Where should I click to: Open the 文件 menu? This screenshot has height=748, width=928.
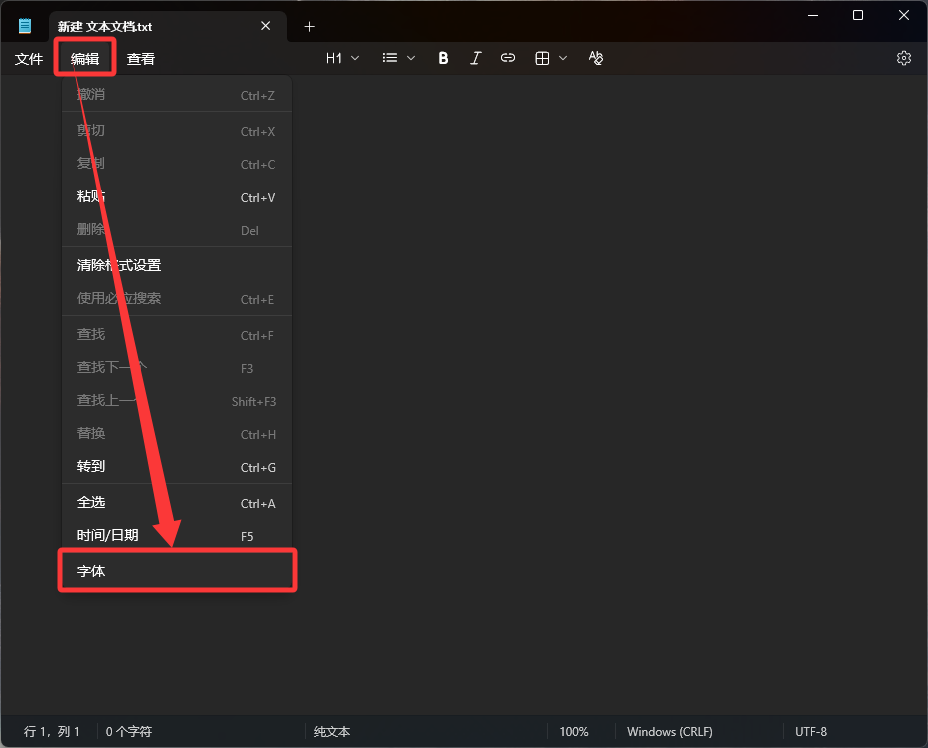pos(29,59)
